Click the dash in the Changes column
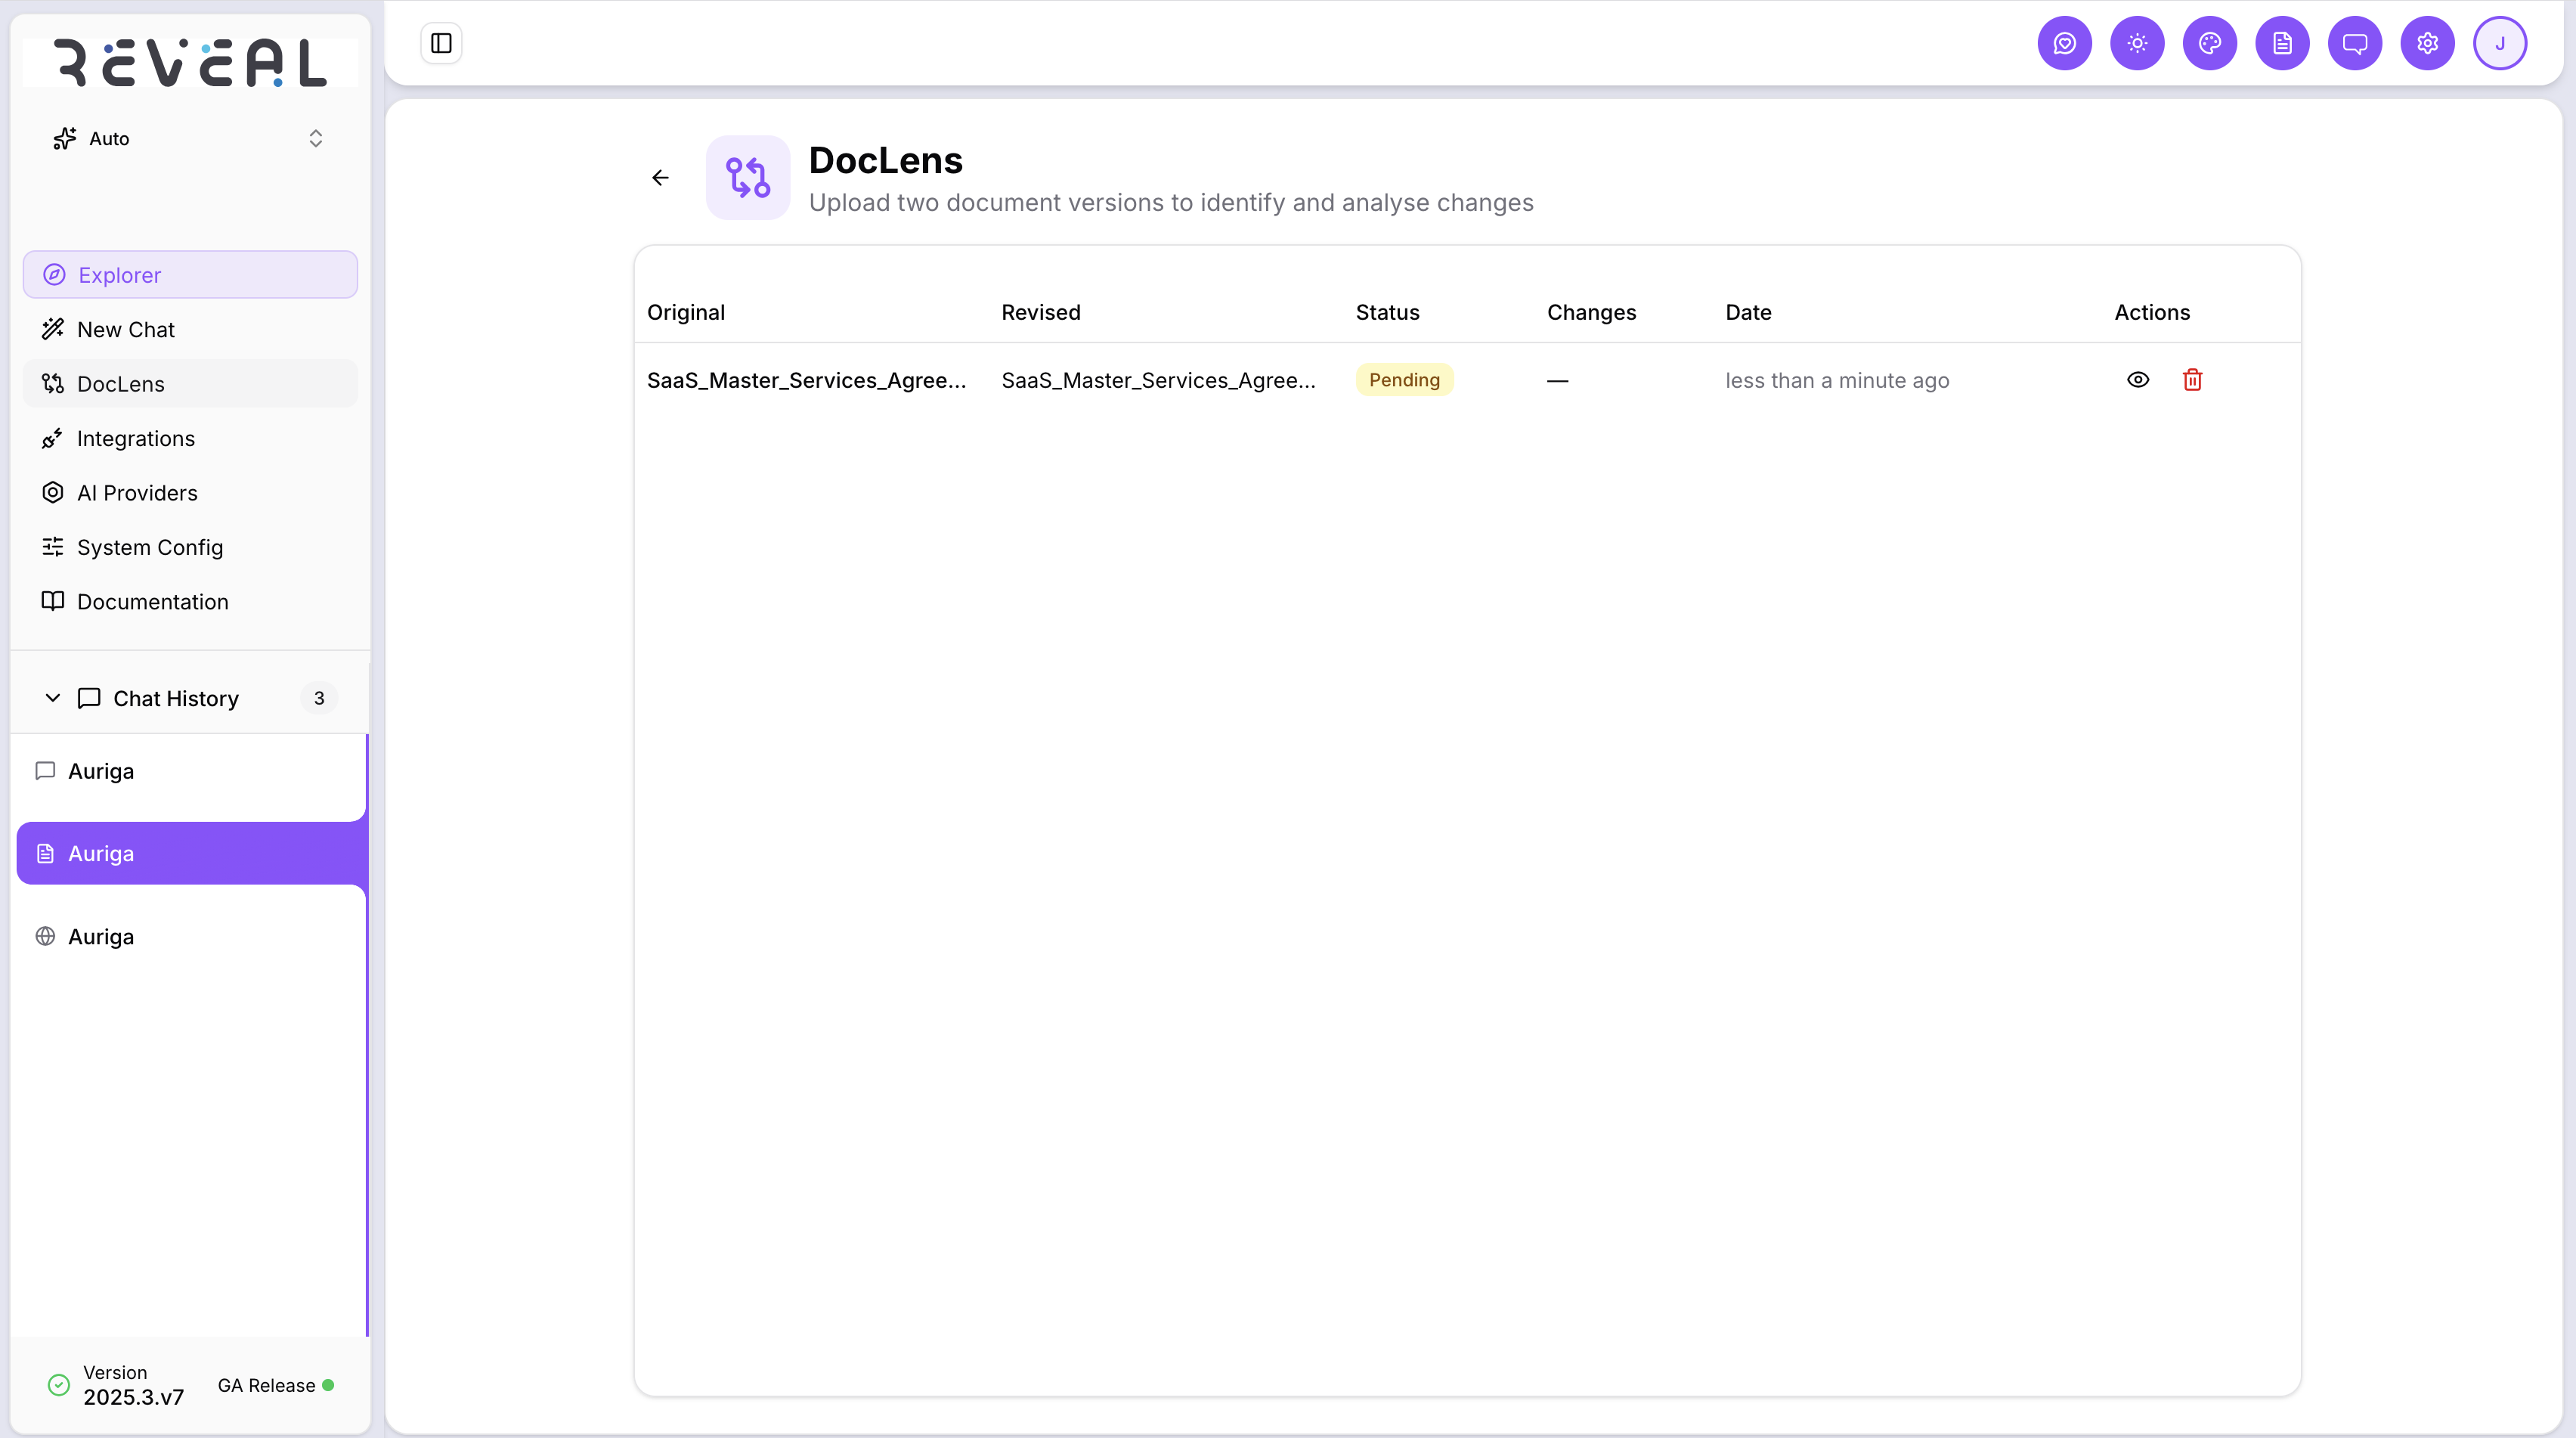The image size is (2576, 1438). 1557,381
